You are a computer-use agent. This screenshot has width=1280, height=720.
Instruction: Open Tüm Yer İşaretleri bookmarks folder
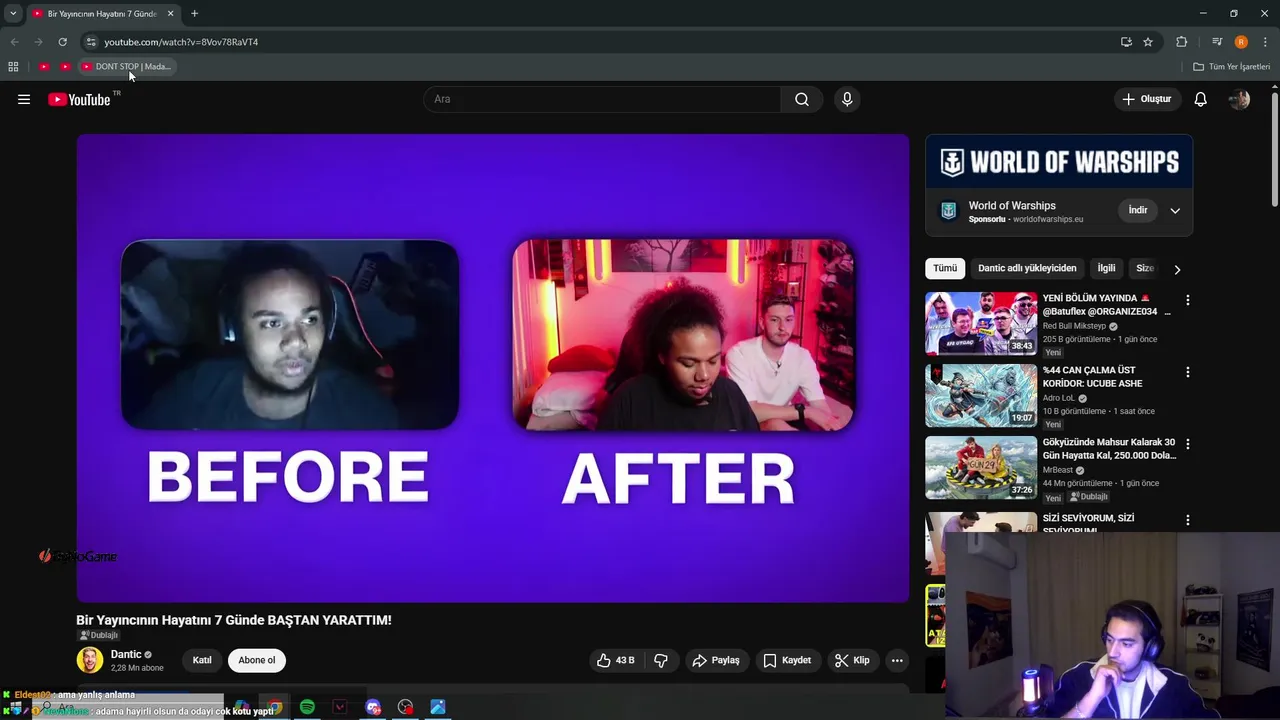pos(1231,67)
